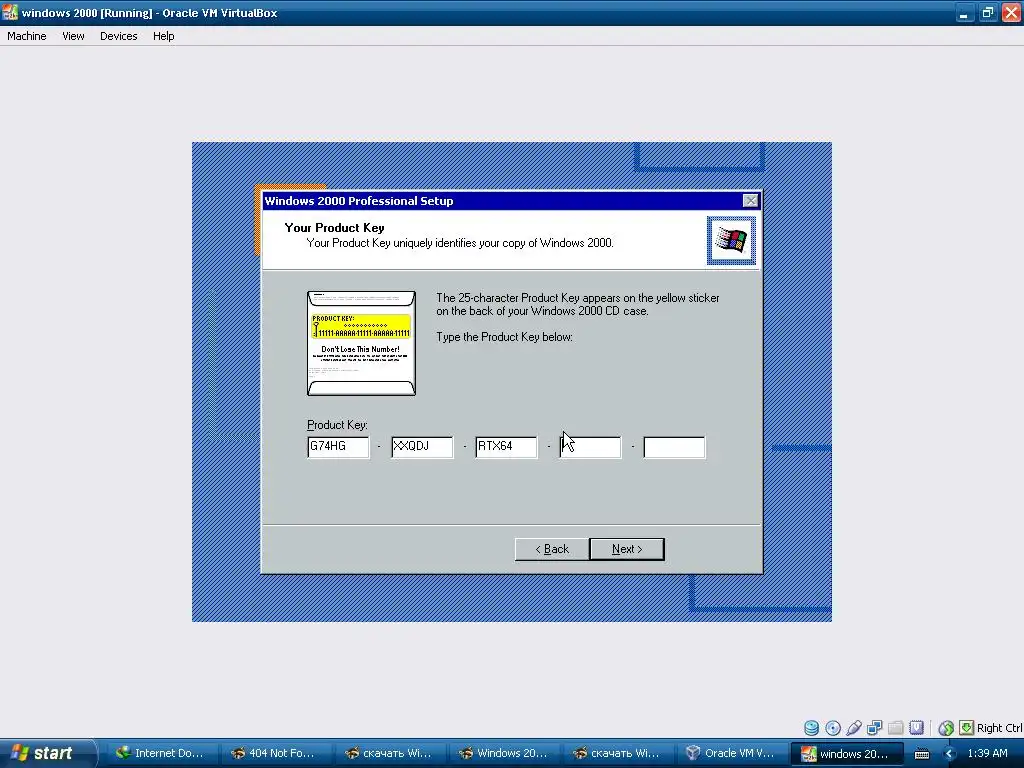Restore down the VirtualBox window
The image size is (1024, 768).
click(988, 12)
